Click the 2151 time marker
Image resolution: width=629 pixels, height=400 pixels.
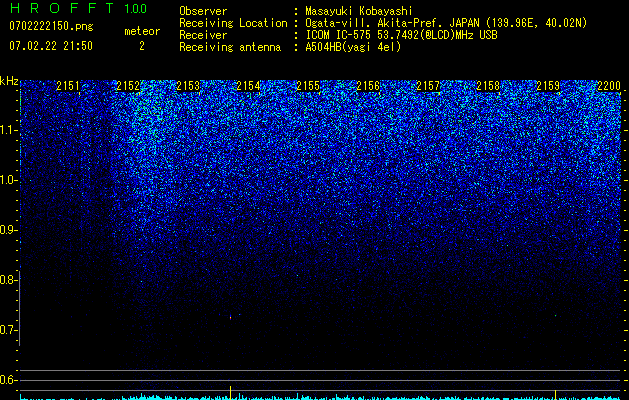click(x=68, y=85)
